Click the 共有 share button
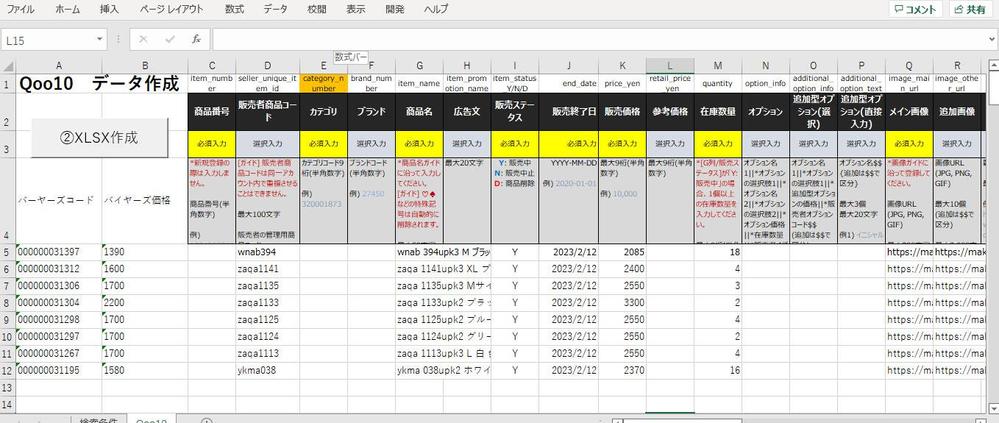The width and height of the screenshot is (999, 423). (x=971, y=10)
